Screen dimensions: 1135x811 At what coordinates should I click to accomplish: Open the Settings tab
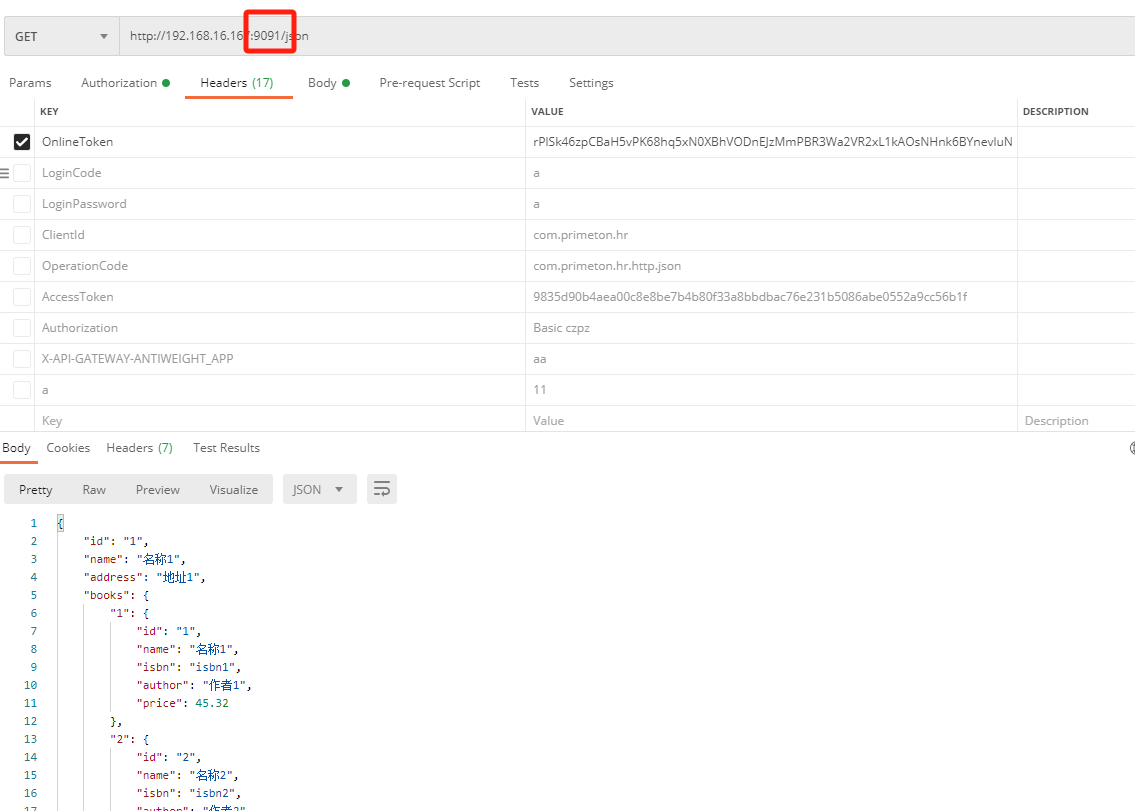coord(591,83)
